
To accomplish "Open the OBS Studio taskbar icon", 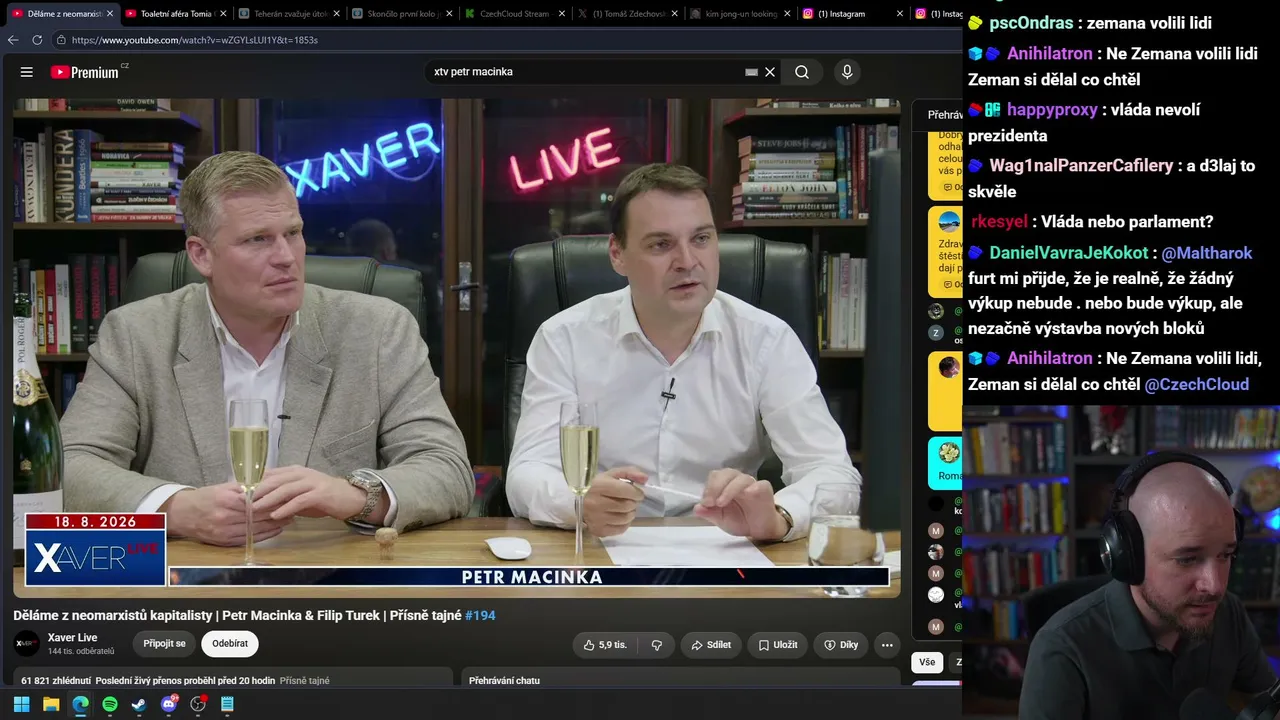I will point(198,704).
